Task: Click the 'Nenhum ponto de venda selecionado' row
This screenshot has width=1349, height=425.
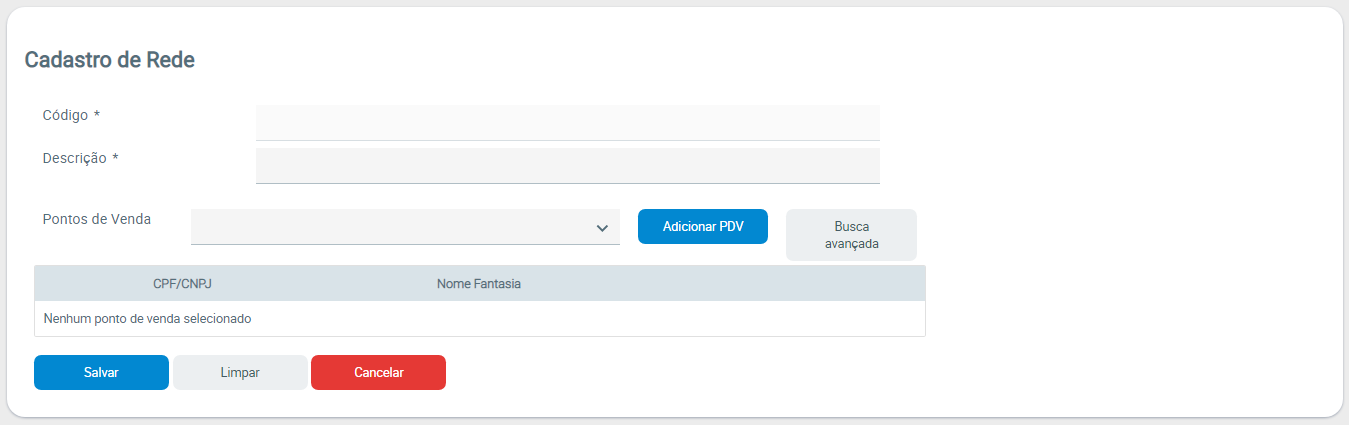Action: click(x=147, y=319)
